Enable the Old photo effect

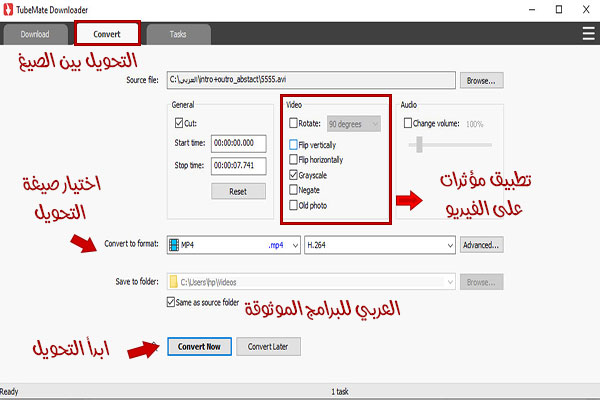[293, 205]
